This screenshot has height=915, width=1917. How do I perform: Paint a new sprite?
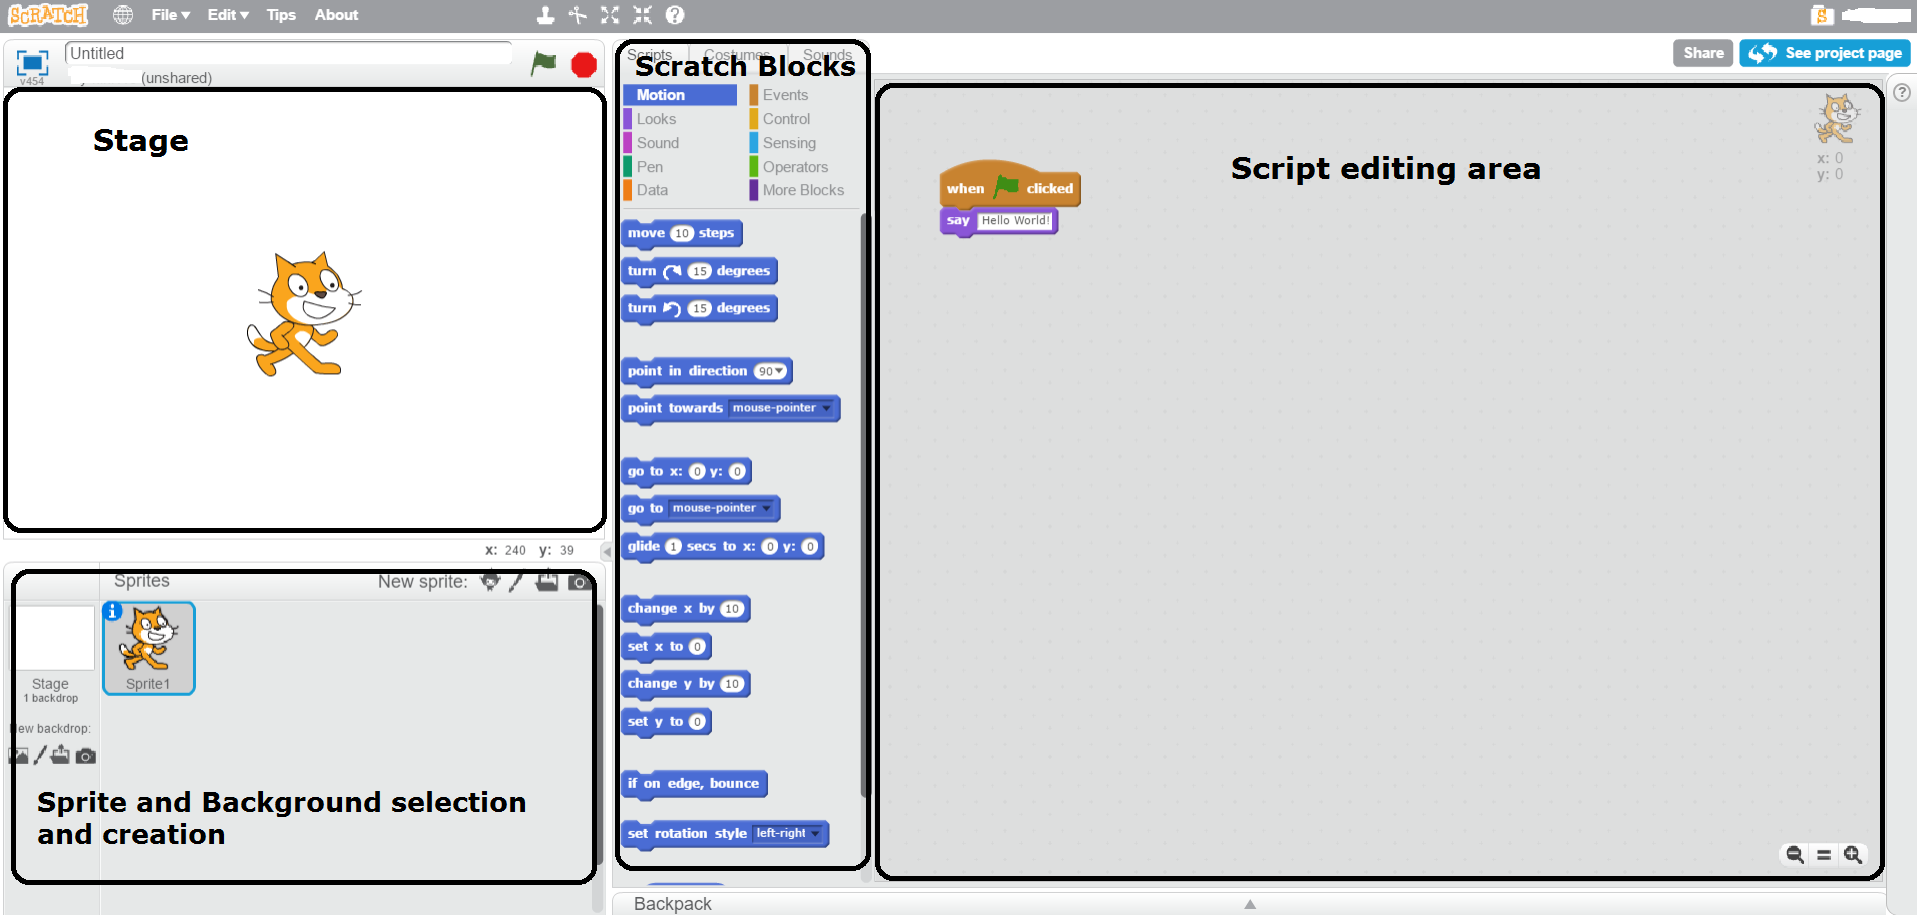[x=516, y=581]
